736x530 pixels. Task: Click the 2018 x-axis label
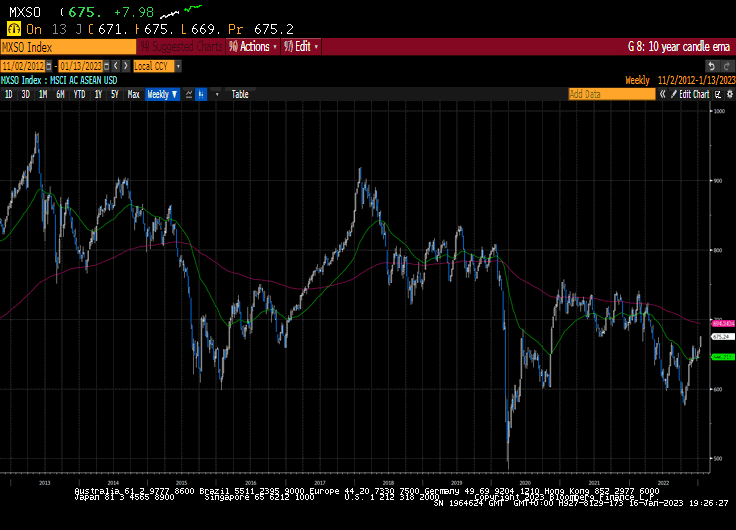click(x=388, y=483)
